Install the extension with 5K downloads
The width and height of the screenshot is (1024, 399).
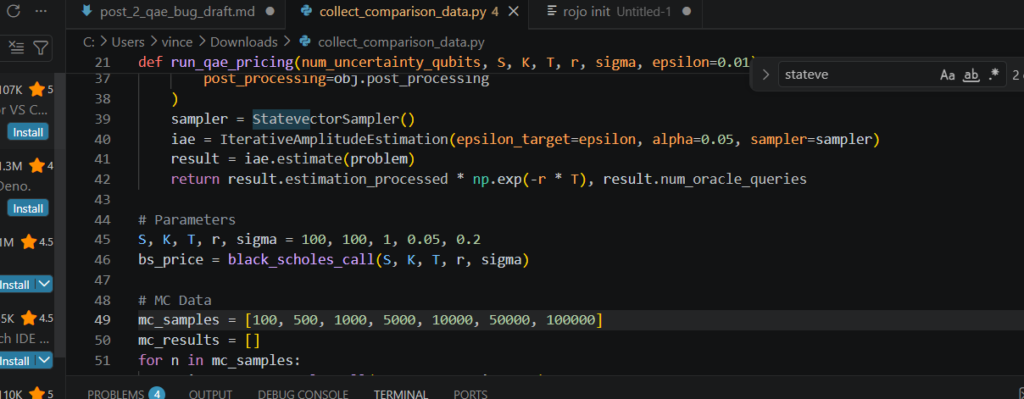coord(16,361)
